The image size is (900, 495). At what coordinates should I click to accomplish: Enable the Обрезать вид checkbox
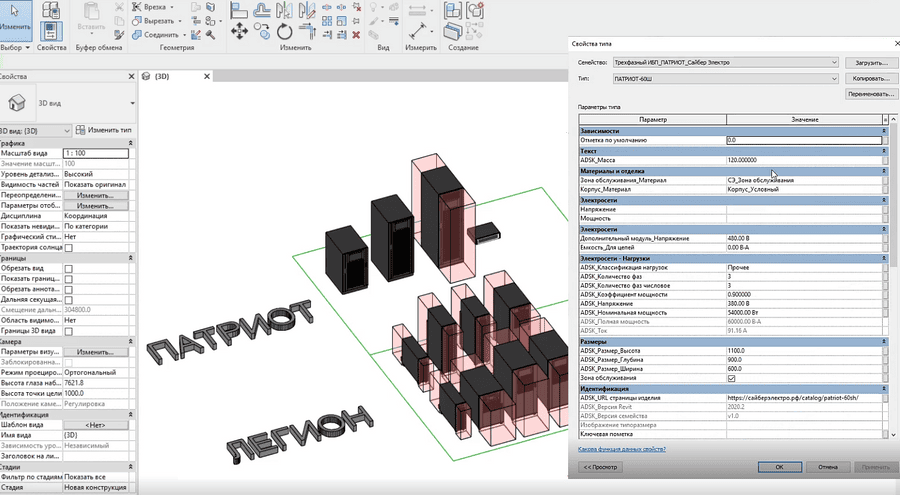pos(68,269)
